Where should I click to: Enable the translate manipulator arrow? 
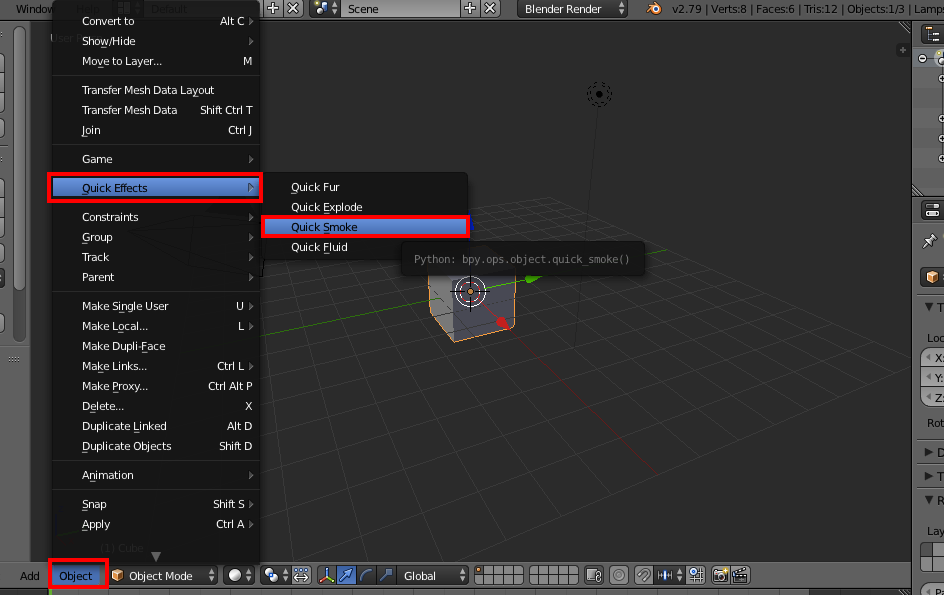tap(346, 576)
